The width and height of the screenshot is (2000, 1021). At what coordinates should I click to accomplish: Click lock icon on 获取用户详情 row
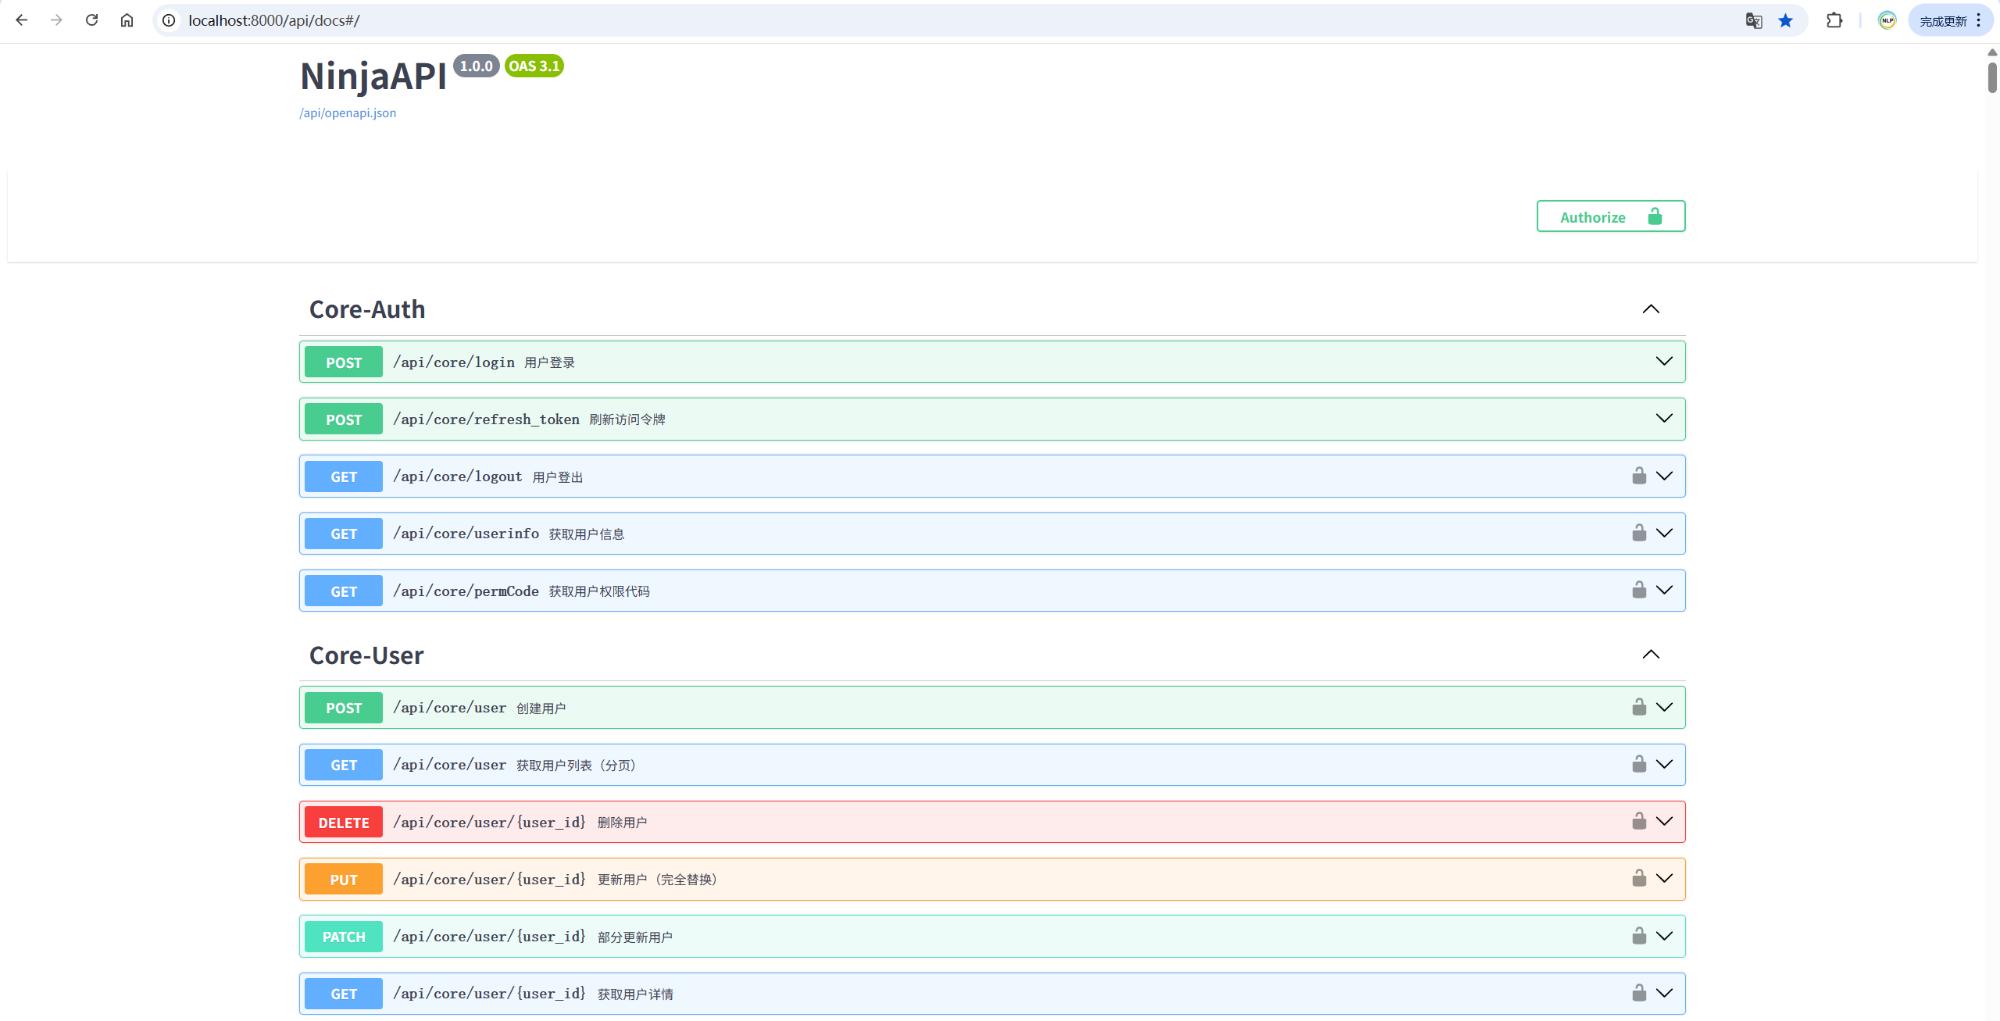tap(1639, 992)
